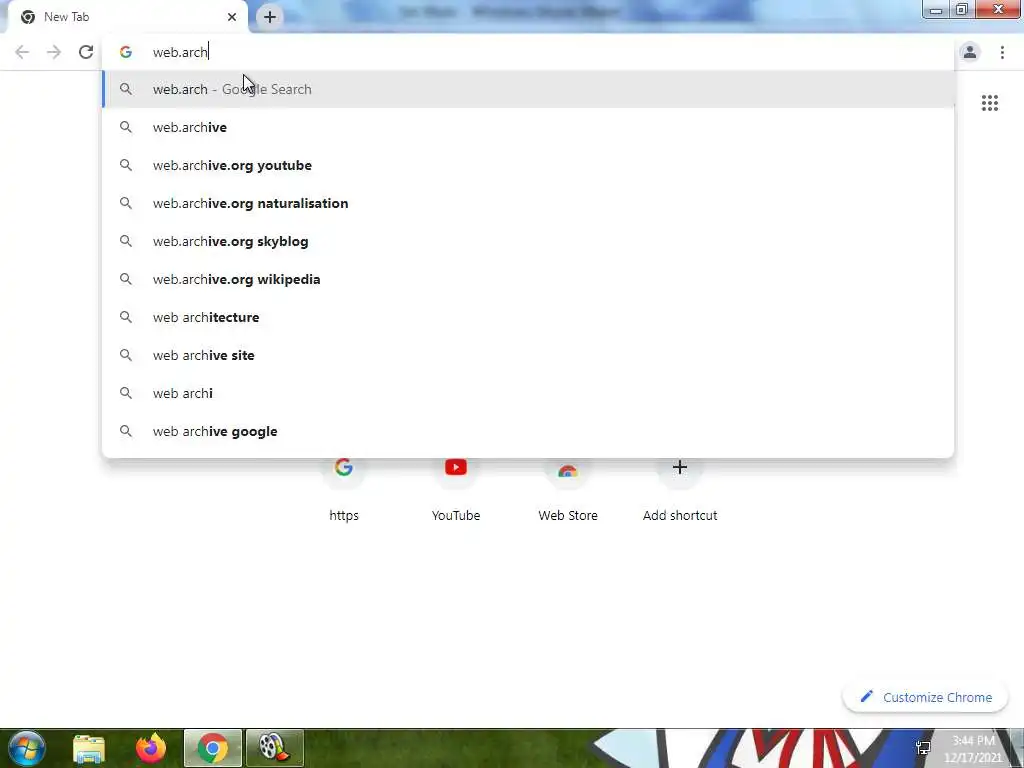Screen dimensions: 1024x768
Task: Click the Google G icon in omnibox
Action: 125,52
